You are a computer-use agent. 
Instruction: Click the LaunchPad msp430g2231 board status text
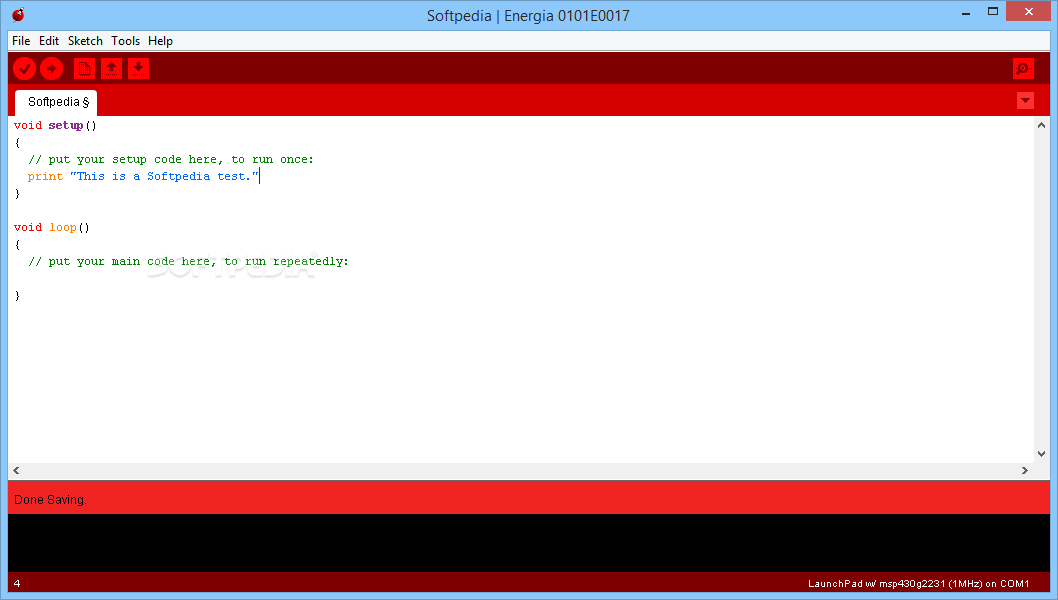[918, 584]
